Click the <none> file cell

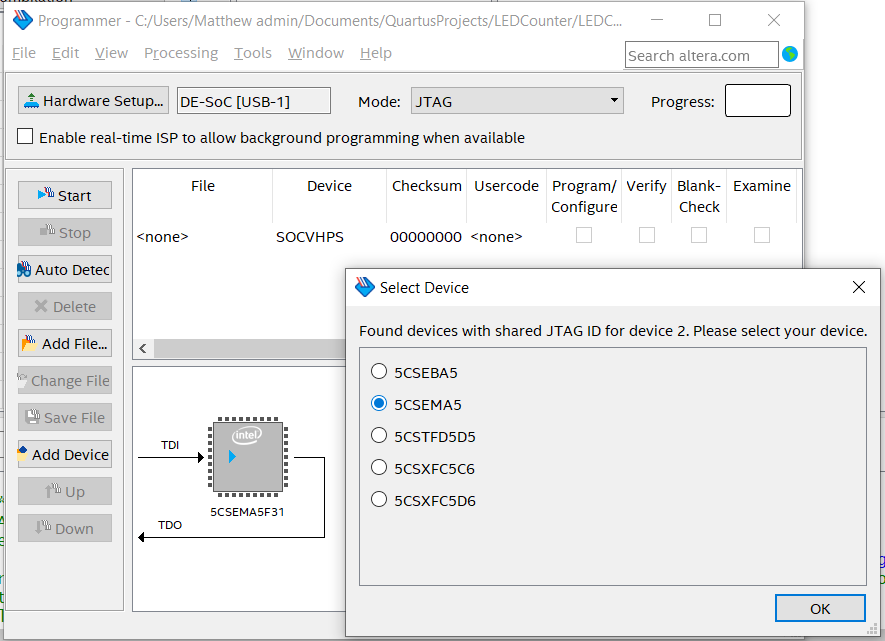(x=162, y=237)
